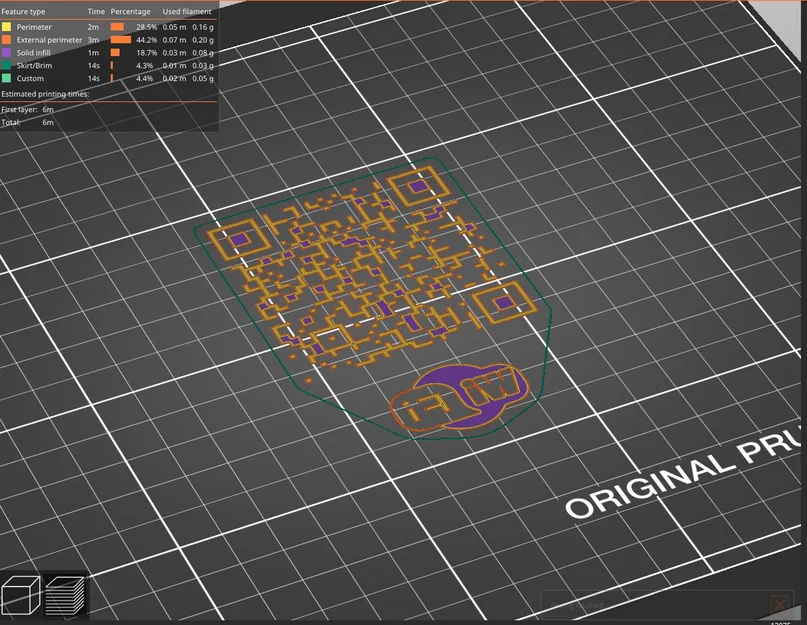
Task: Click the "Feature type" column header
Action: (x=23, y=11)
